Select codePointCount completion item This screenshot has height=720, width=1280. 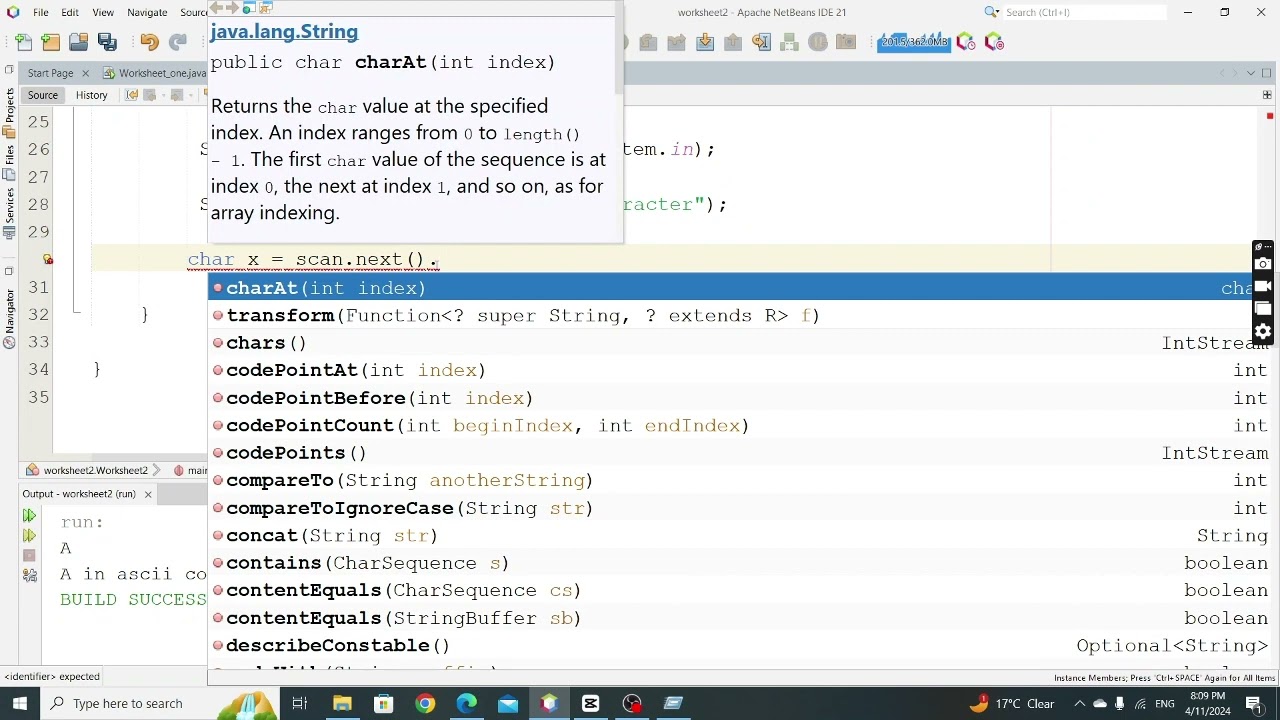(740, 425)
